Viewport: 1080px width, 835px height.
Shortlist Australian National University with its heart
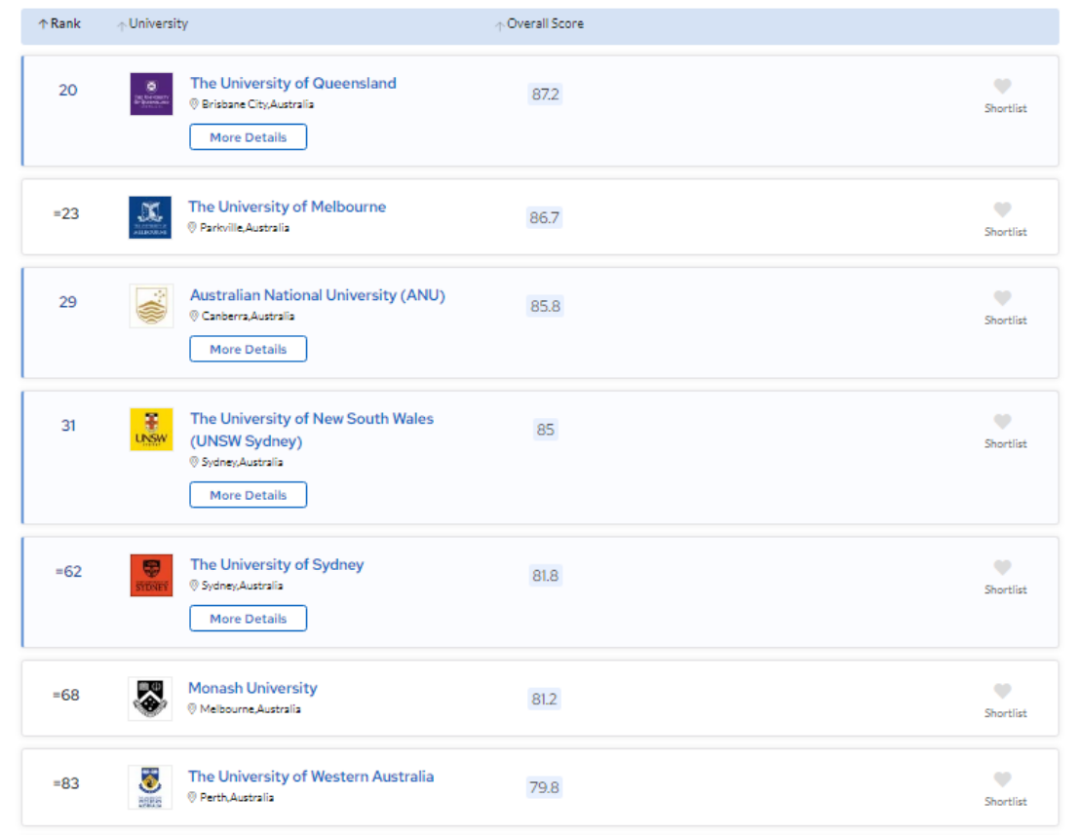tap(1002, 298)
